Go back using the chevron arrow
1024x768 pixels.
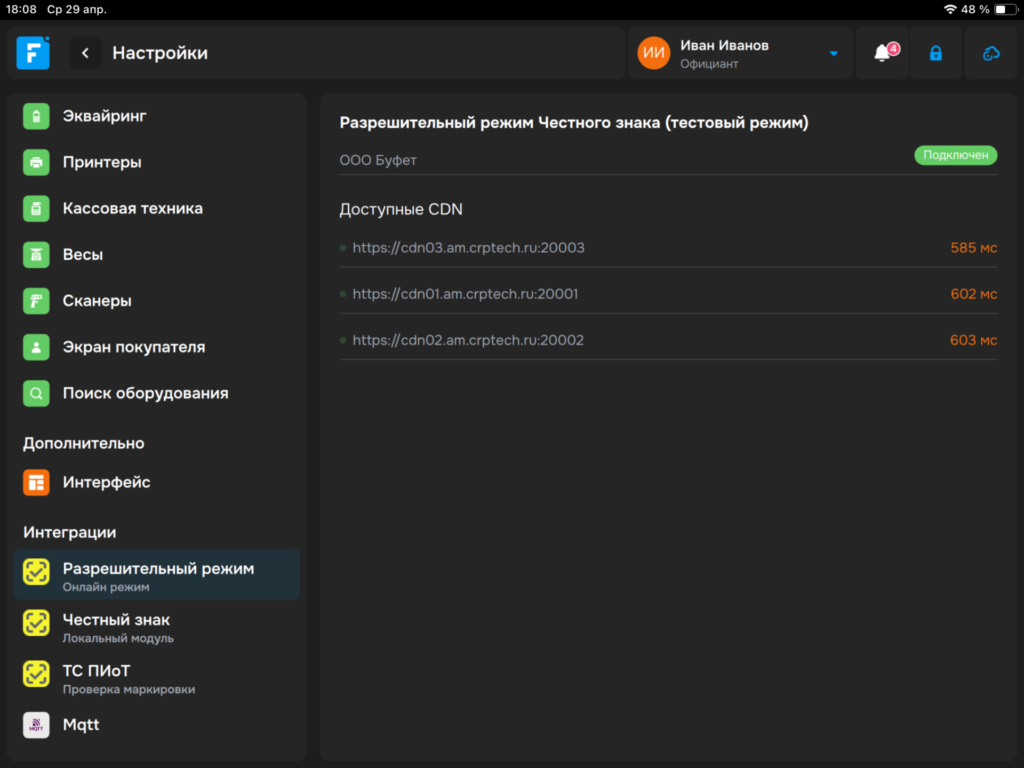[86, 53]
